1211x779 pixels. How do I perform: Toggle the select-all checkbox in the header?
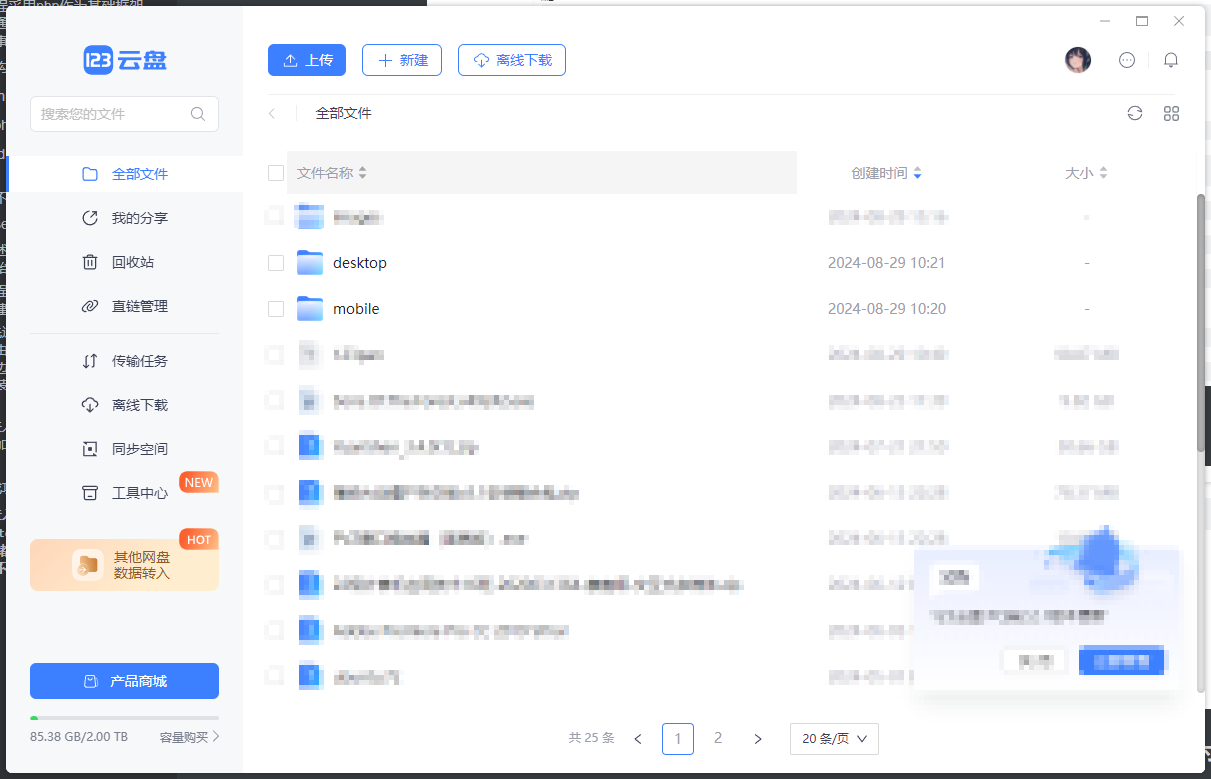point(275,172)
